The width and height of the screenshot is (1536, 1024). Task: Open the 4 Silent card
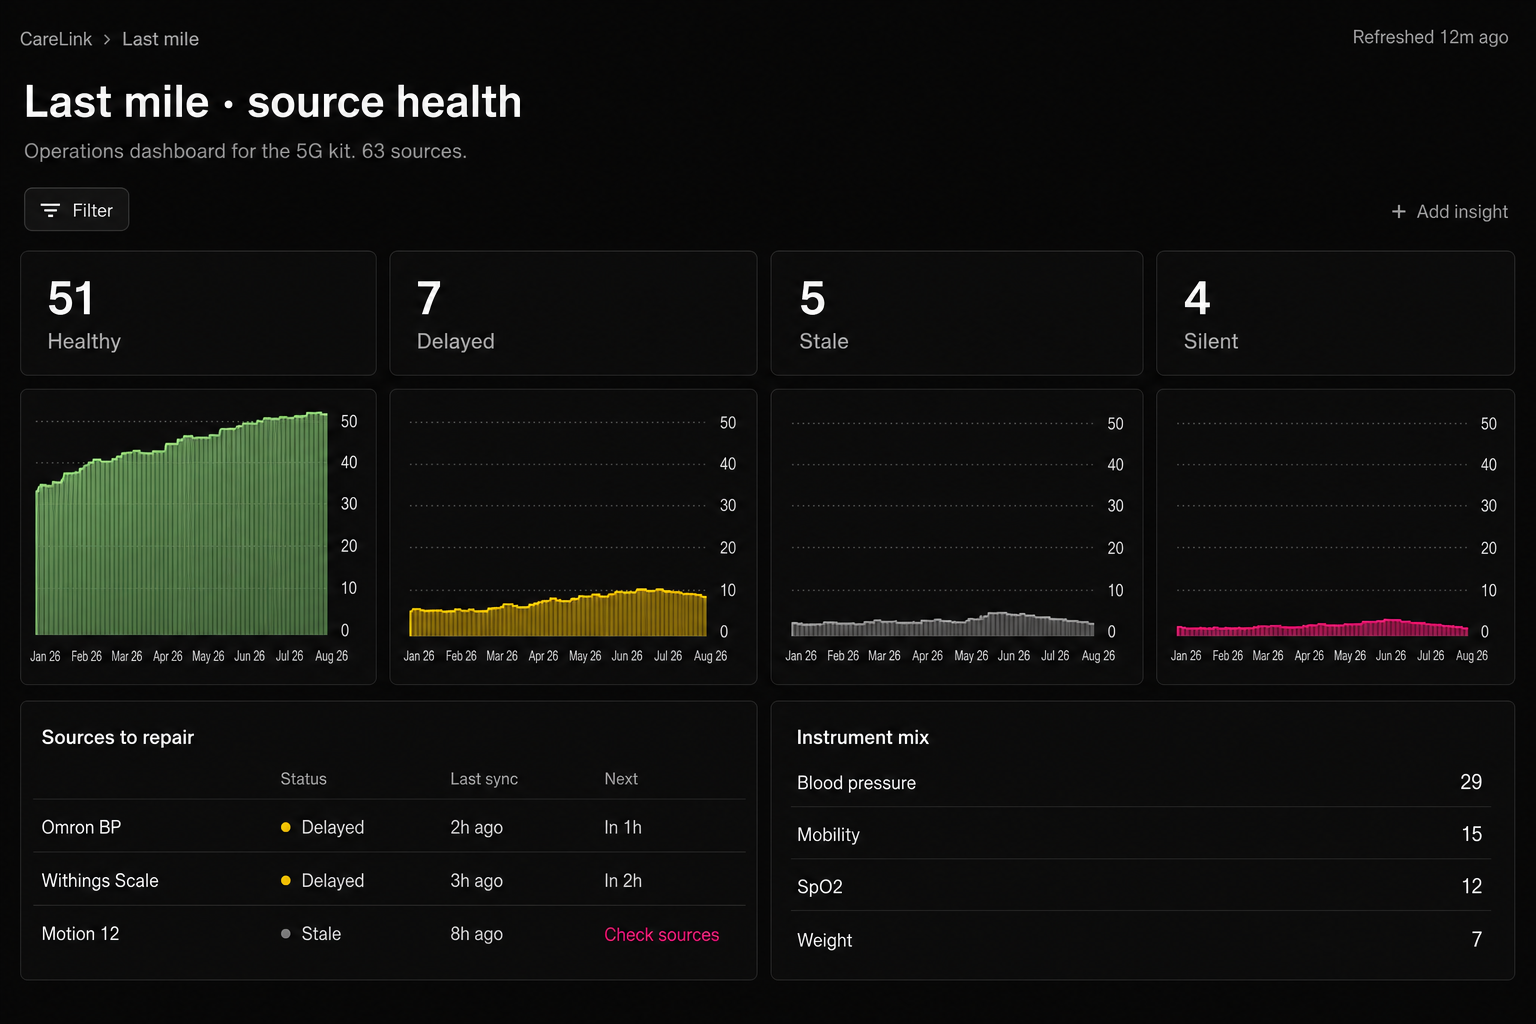click(x=1335, y=313)
